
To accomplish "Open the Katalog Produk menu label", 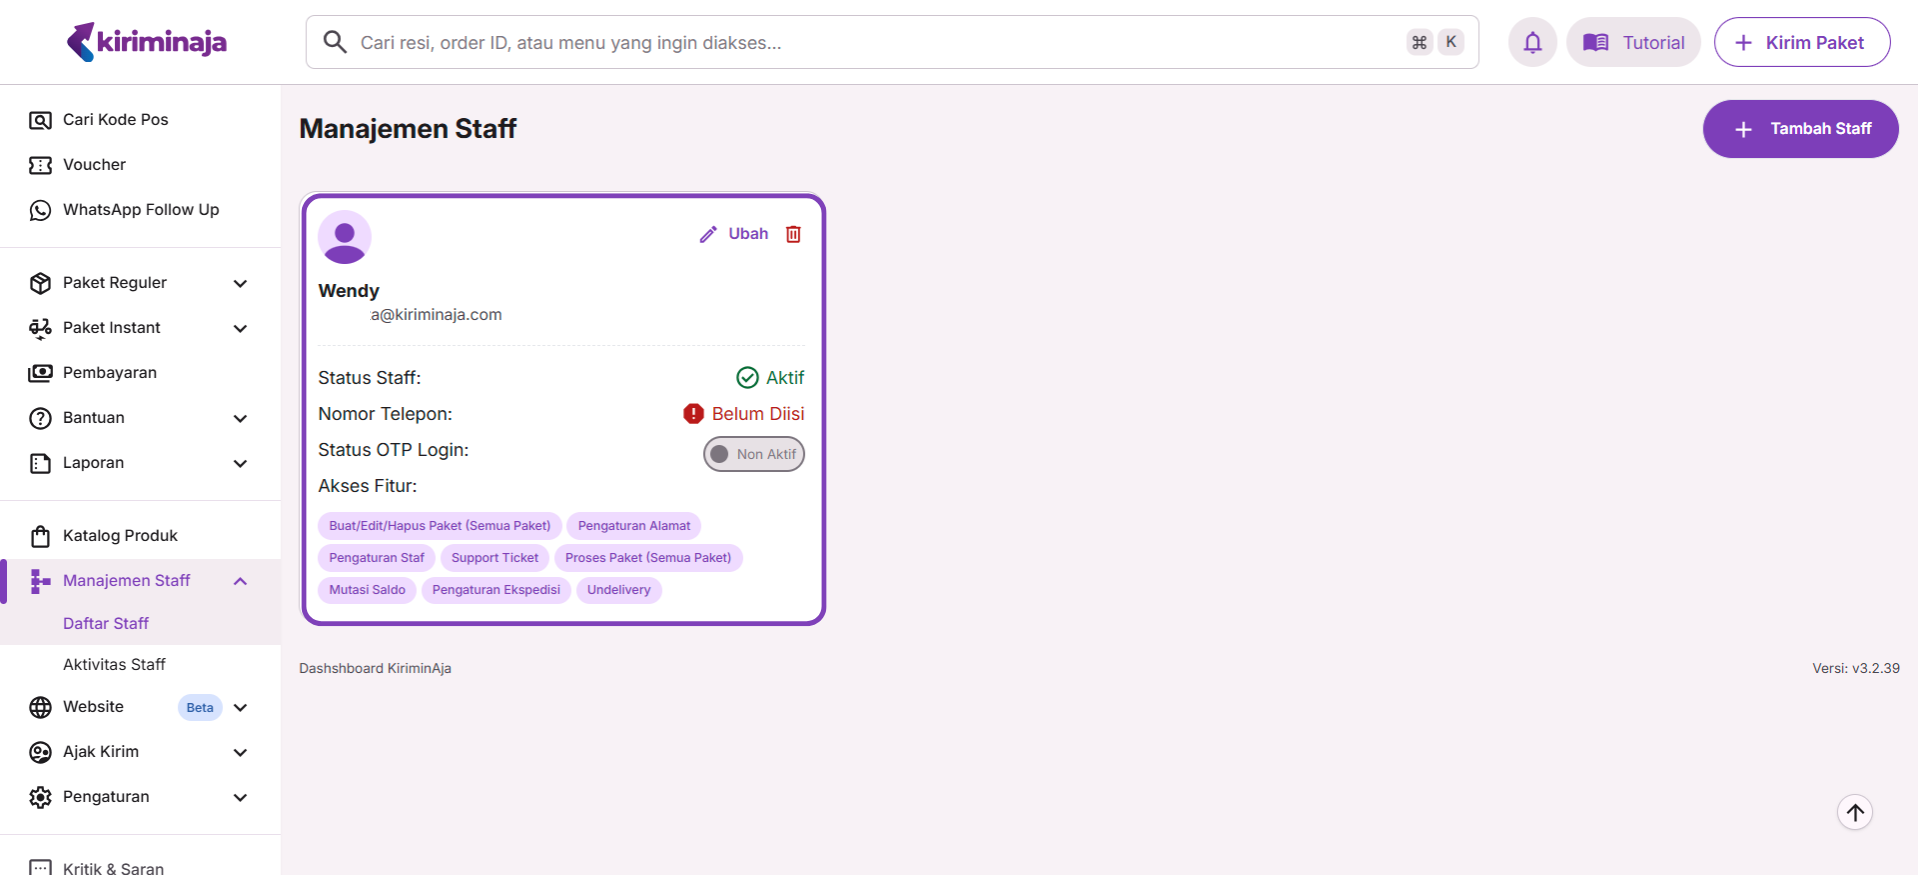I will click(120, 535).
